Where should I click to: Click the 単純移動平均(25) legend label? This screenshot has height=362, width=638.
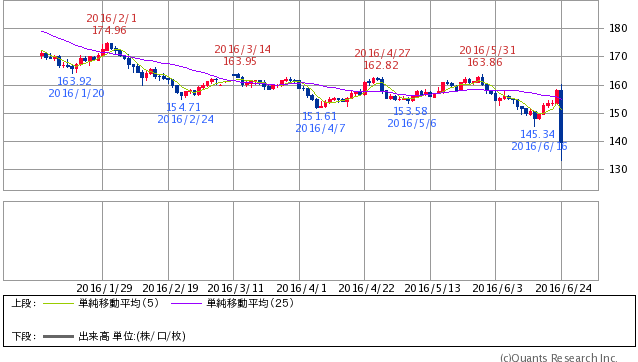(x=250, y=303)
